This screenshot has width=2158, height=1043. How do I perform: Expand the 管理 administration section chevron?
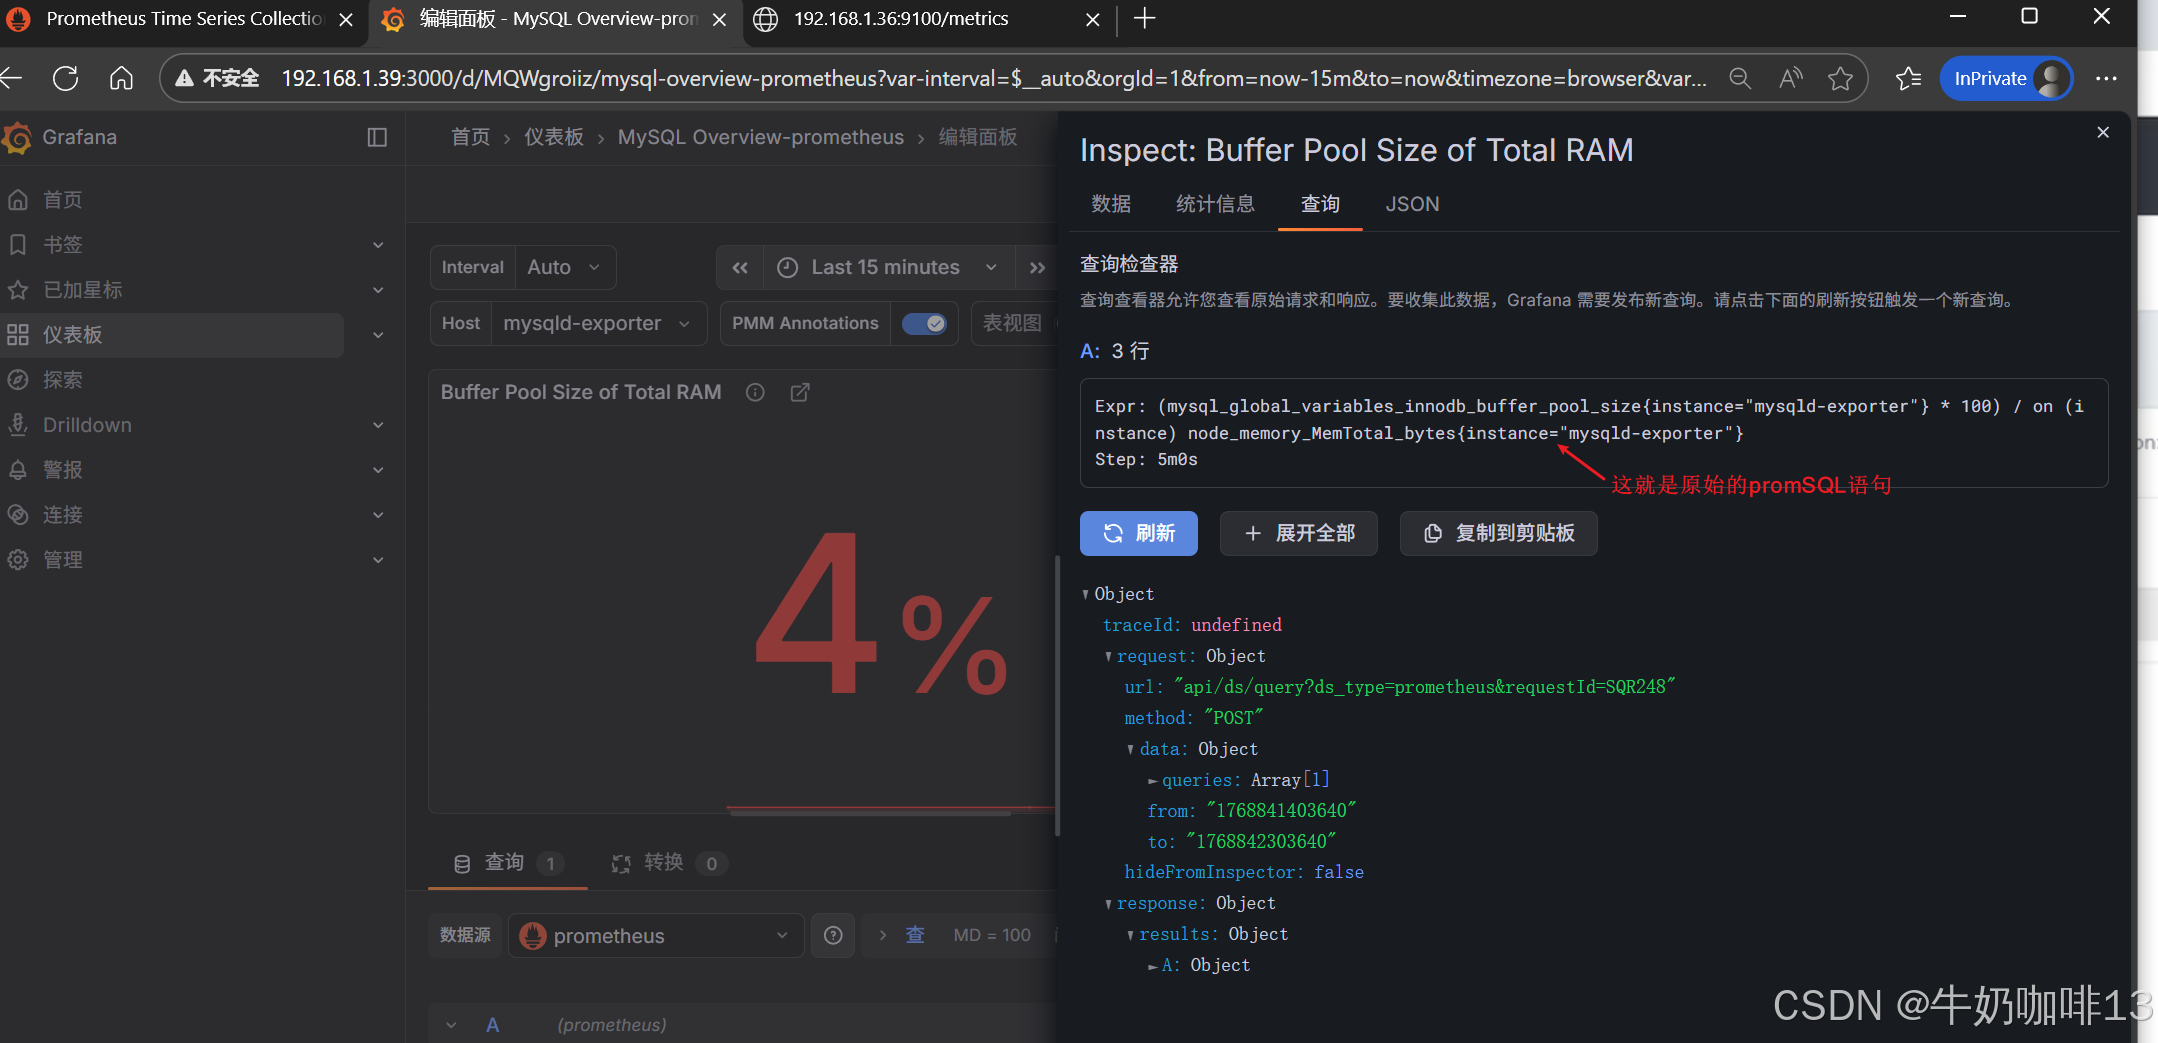coord(378,560)
